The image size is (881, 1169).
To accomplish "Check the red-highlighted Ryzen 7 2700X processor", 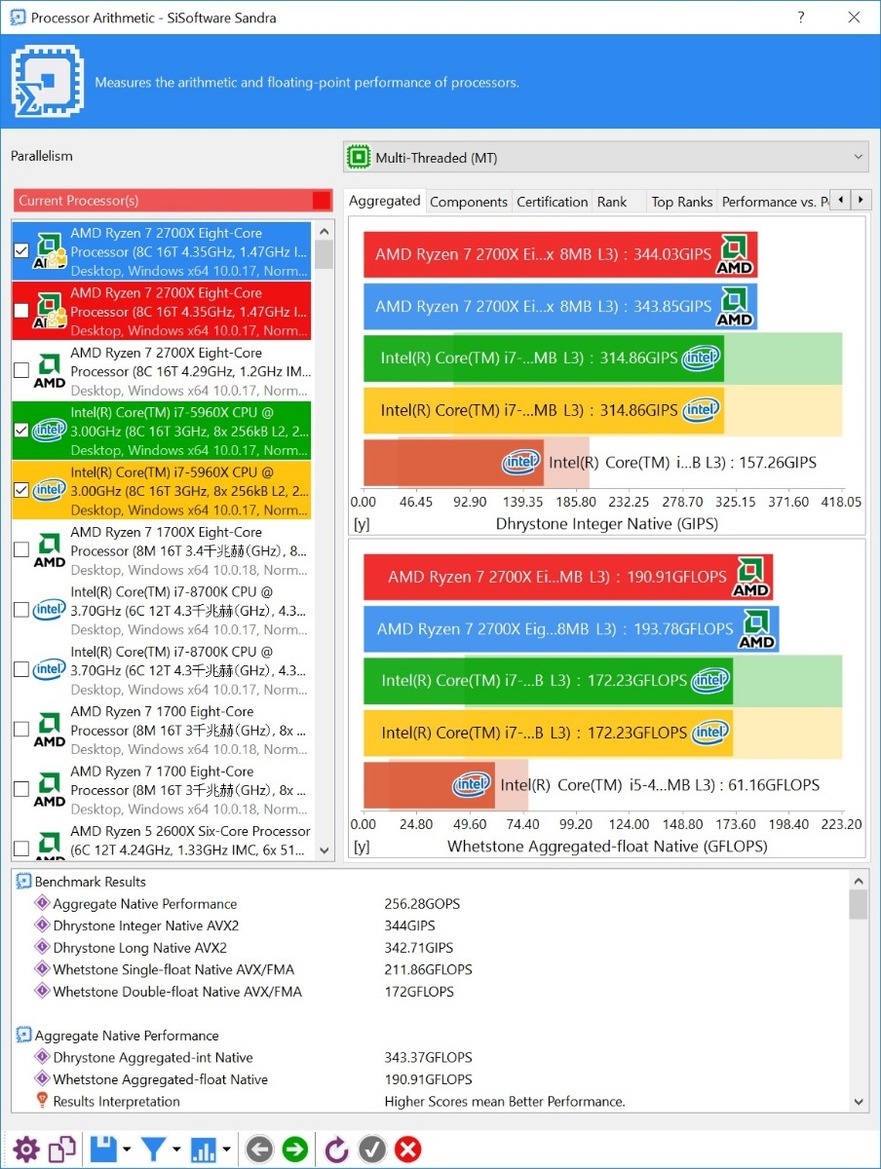I will pos(22,310).
